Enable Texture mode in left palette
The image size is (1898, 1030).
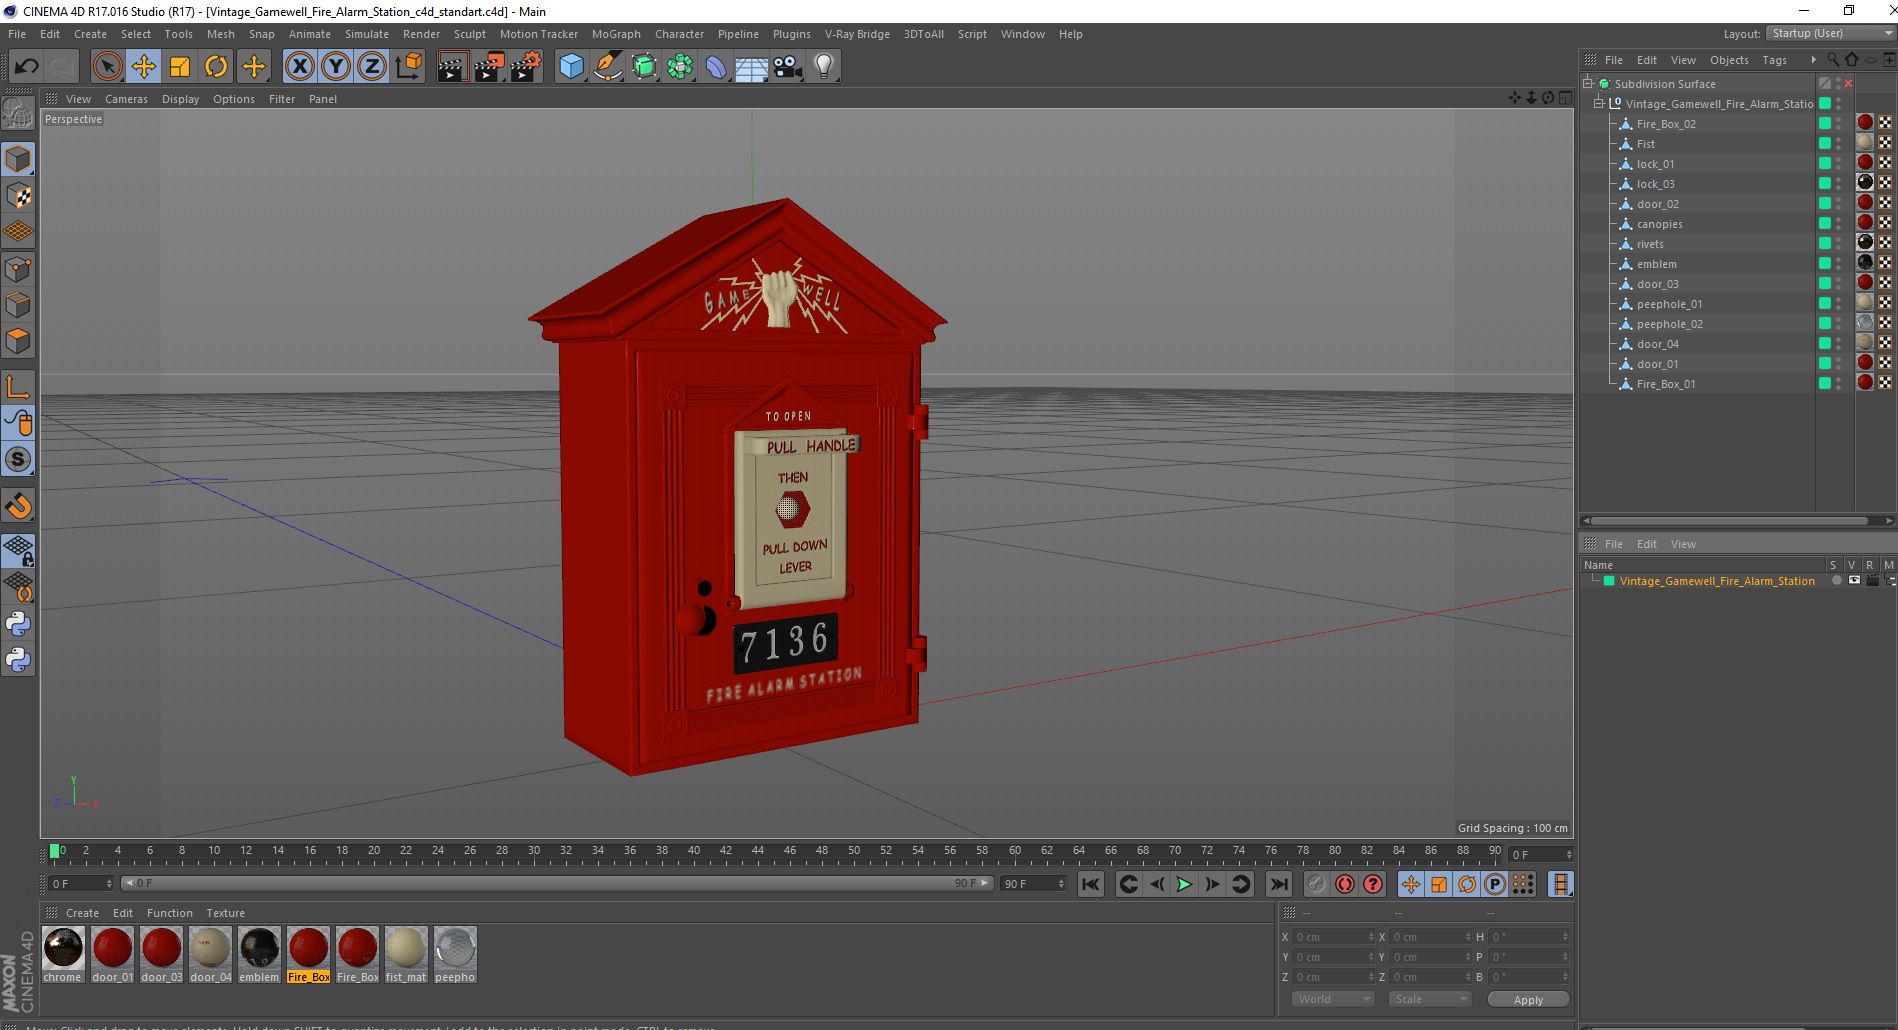point(18,196)
